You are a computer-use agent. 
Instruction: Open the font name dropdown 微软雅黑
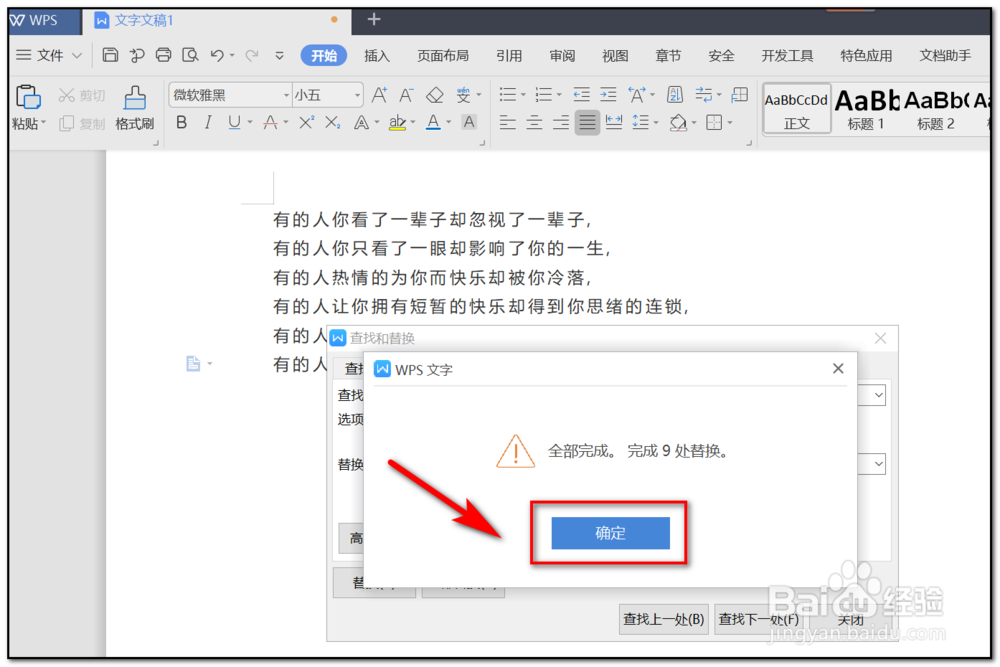coord(286,96)
